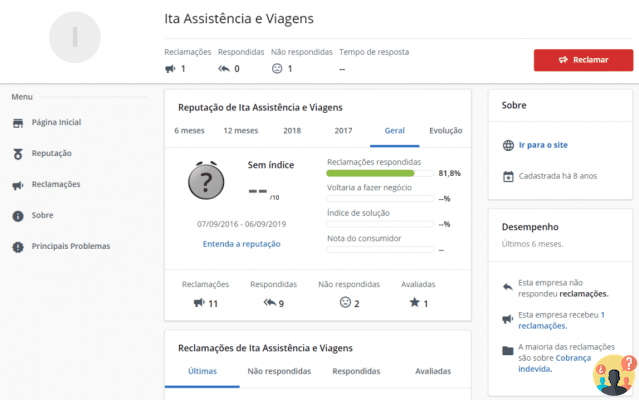
Task: Click the 81,8% percentage value
Action: pyautogui.click(x=450, y=173)
